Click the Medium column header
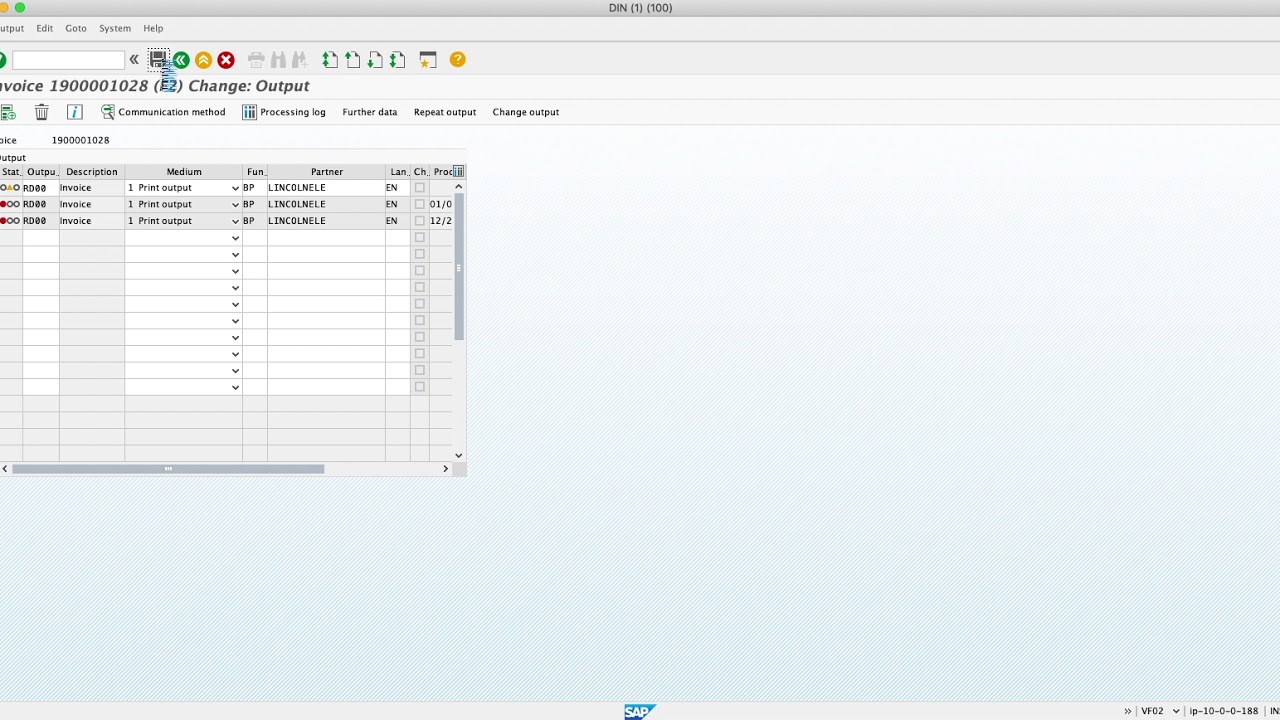Image resolution: width=1280 pixels, height=720 pixels. tap(184, 172)
